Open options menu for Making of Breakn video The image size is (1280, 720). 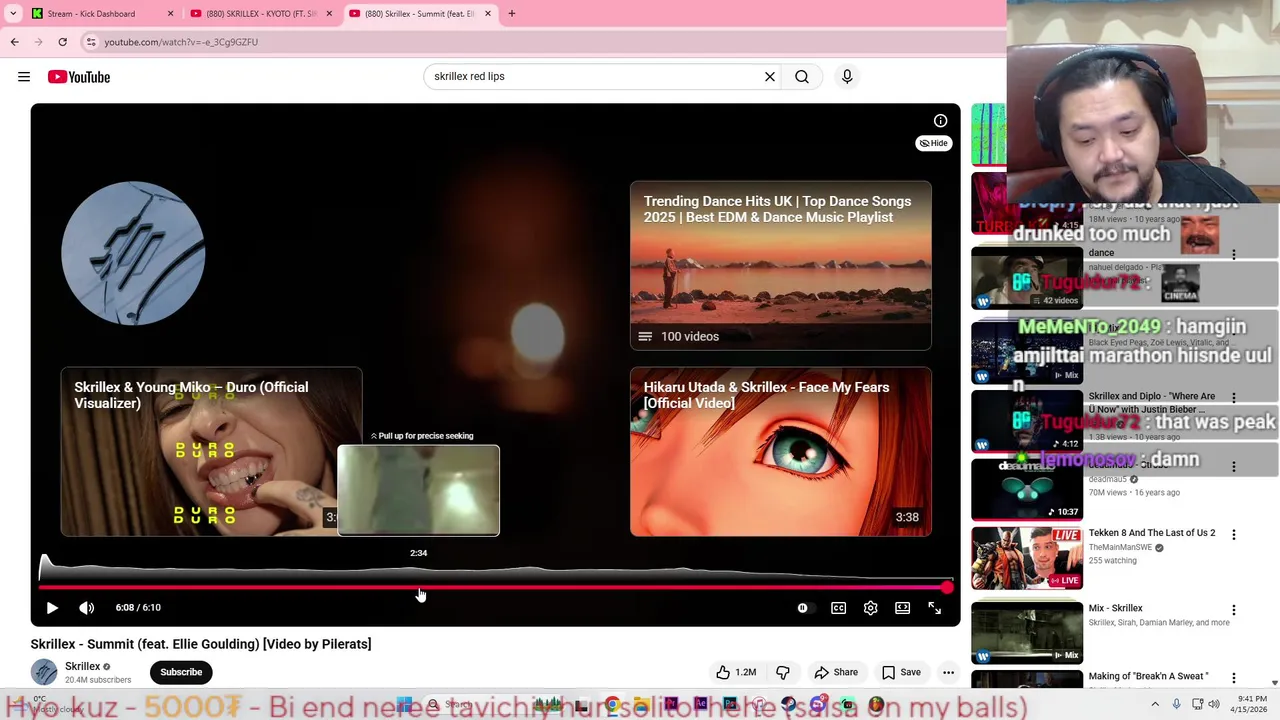1233,678
